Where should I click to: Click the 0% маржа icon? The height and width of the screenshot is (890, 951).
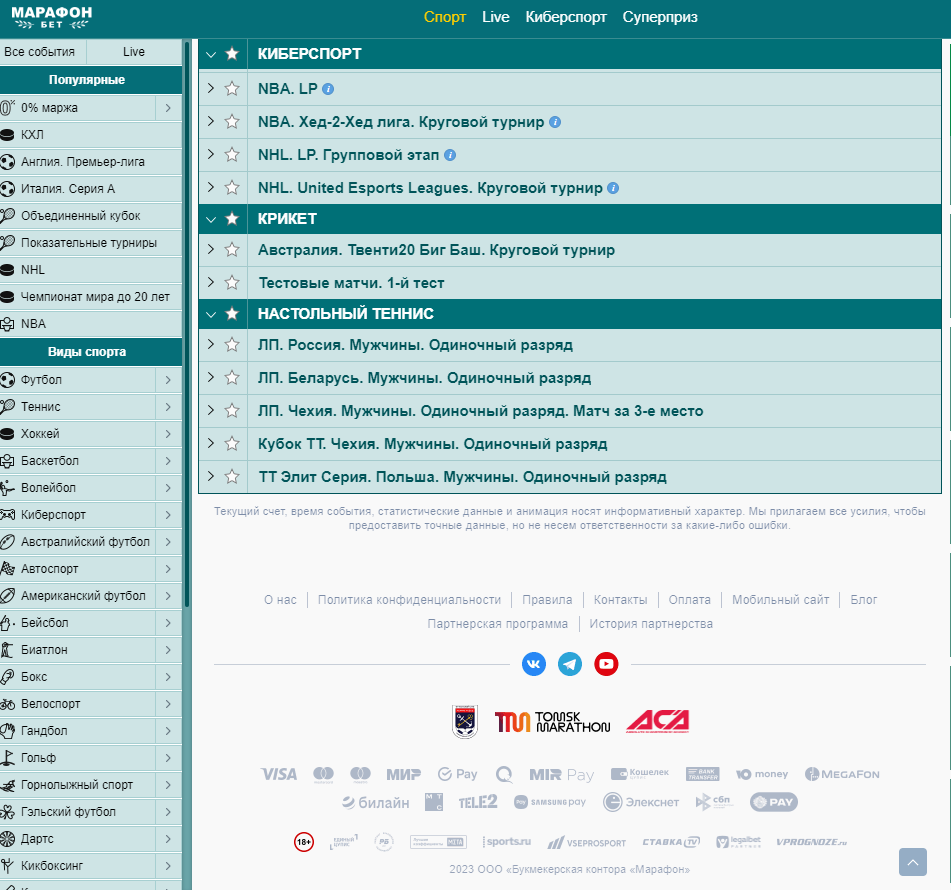click(x=7, y=108)
